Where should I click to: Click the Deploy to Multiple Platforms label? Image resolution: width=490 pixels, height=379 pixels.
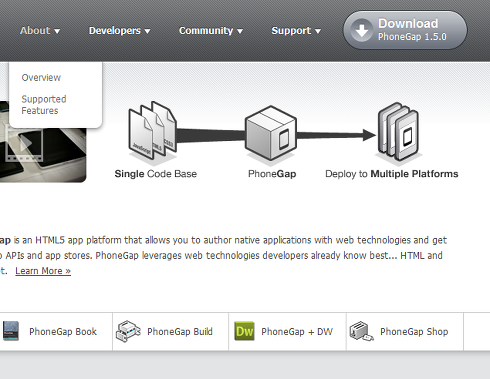(392, 174)
